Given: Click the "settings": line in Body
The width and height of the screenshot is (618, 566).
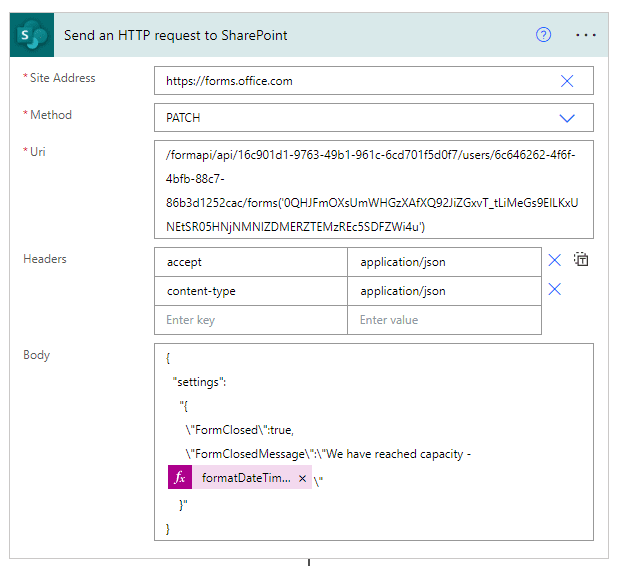Looking at the screenshot, I should coord(199,382).
